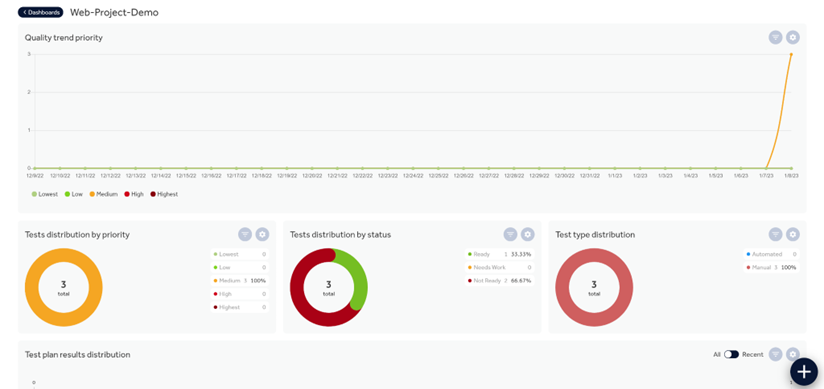This screenshot has width=824, height=389.
Task: Select Highest row in priority distribution legend
Action: point(240,307)
